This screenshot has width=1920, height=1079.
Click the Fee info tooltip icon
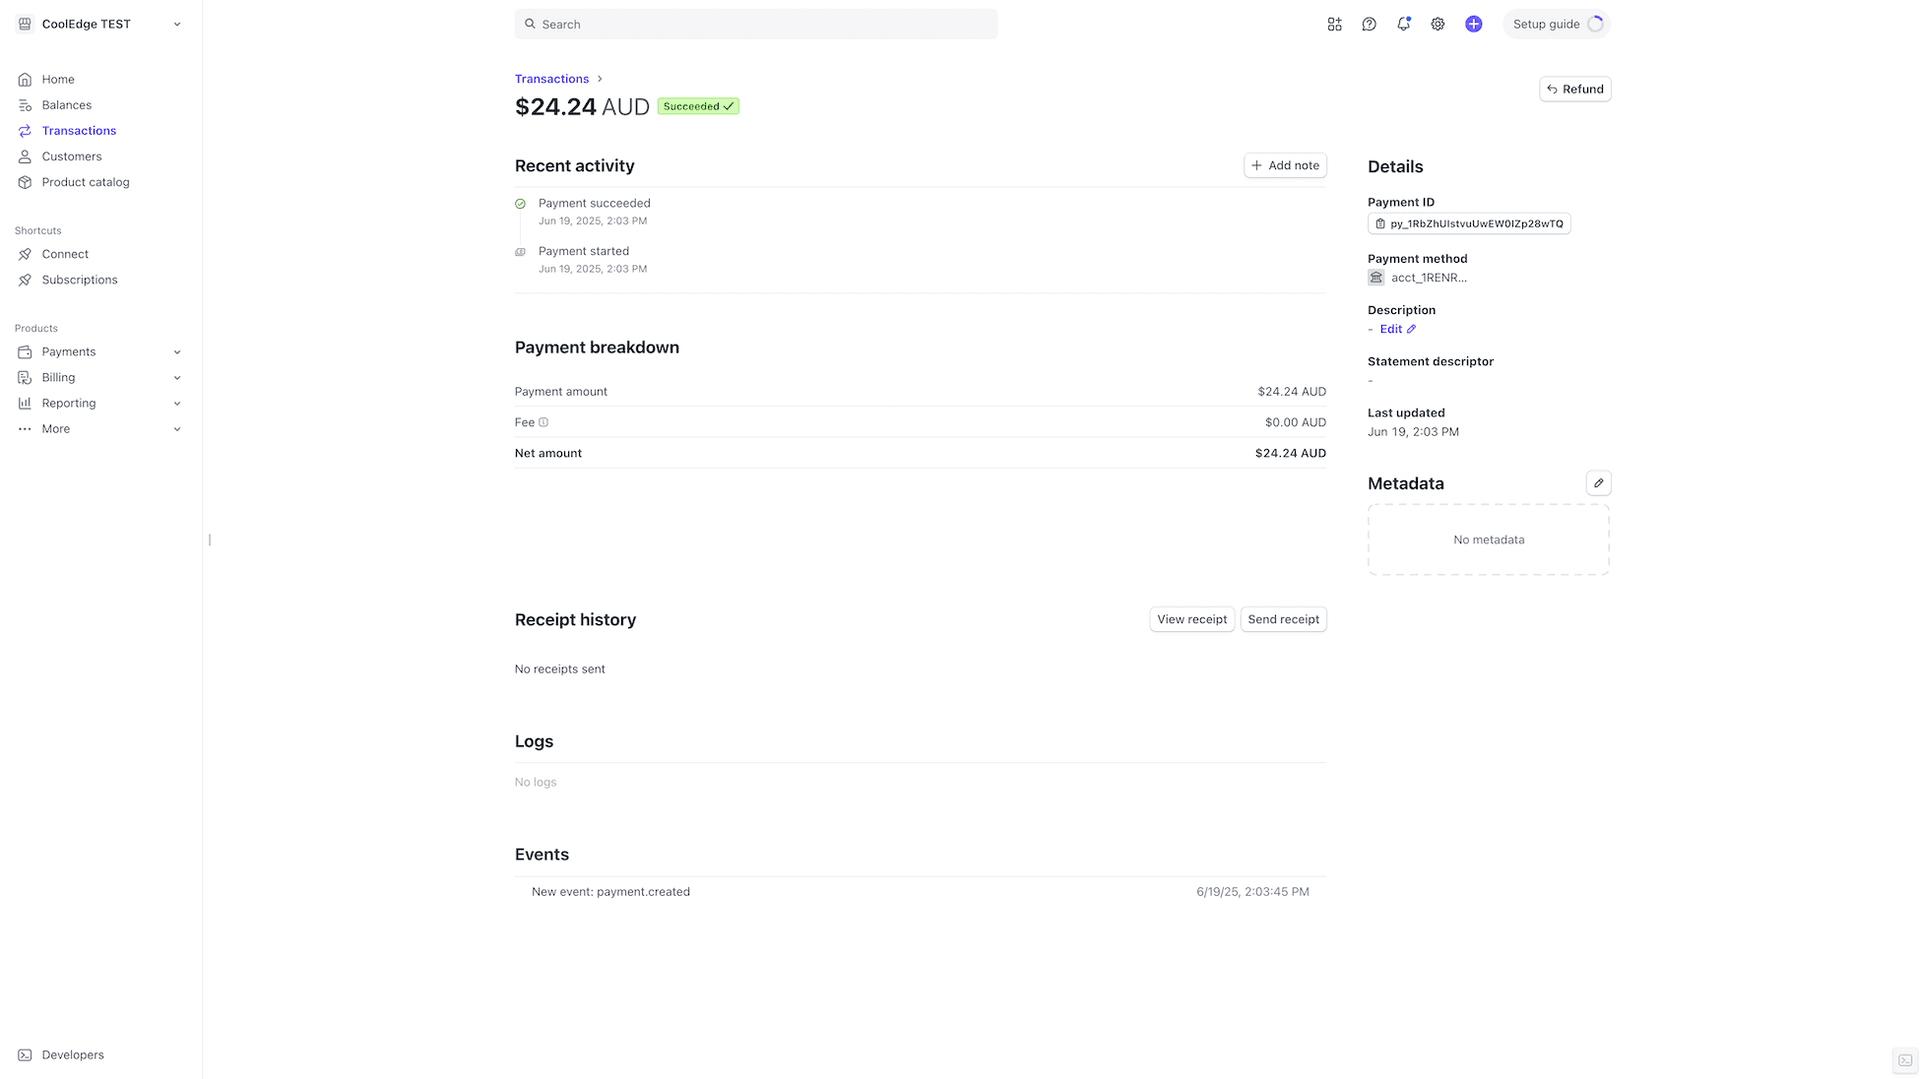(545, 422)
